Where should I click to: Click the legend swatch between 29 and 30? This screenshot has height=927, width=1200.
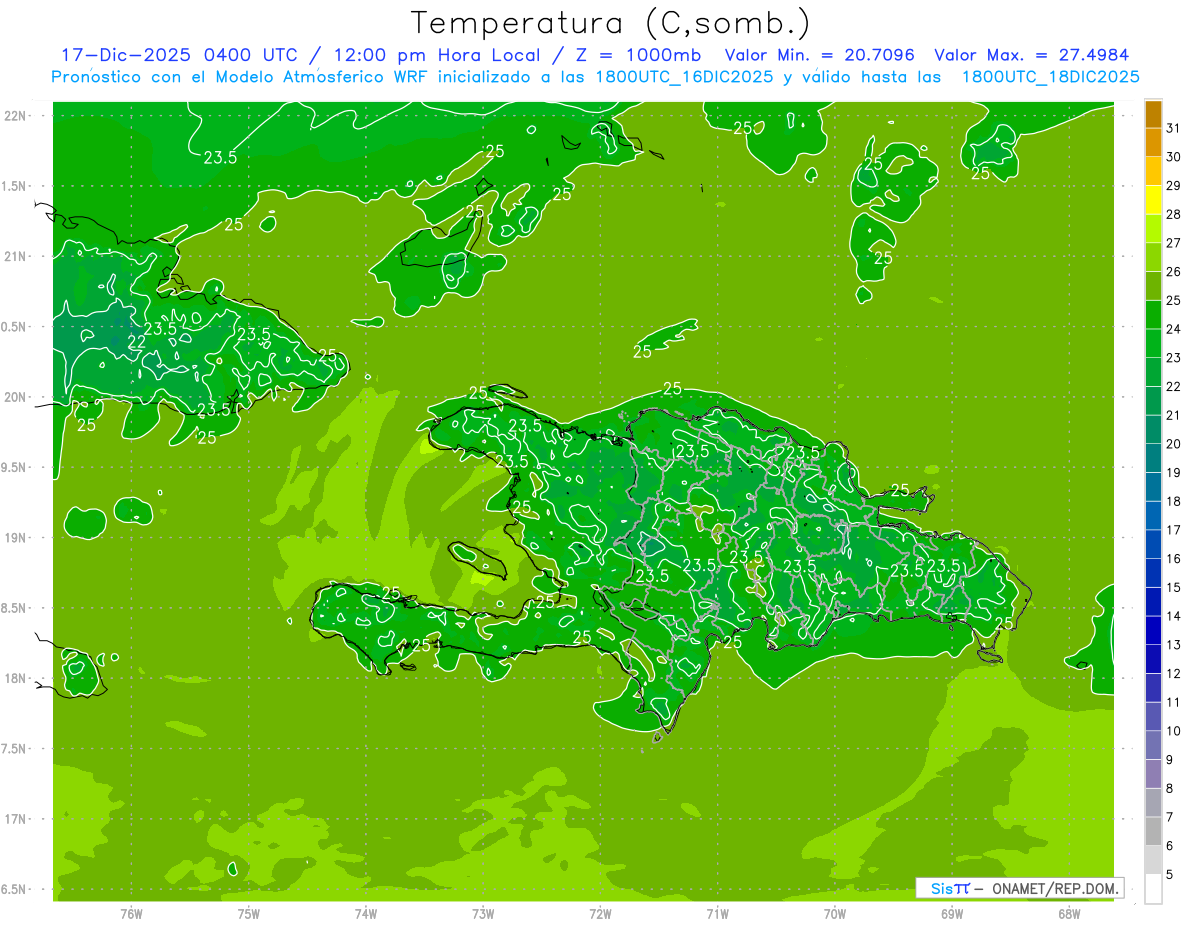point(1153,171)
